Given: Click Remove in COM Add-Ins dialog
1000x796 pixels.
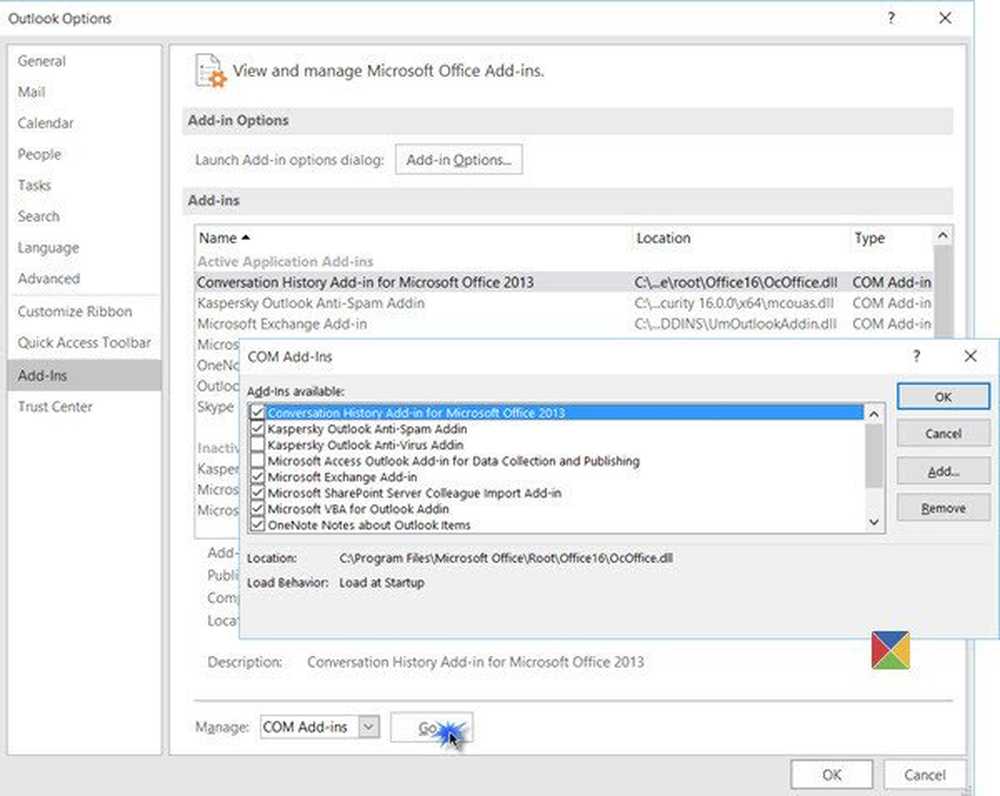Looking at the screenshot, I should click(x=943, y=508).
